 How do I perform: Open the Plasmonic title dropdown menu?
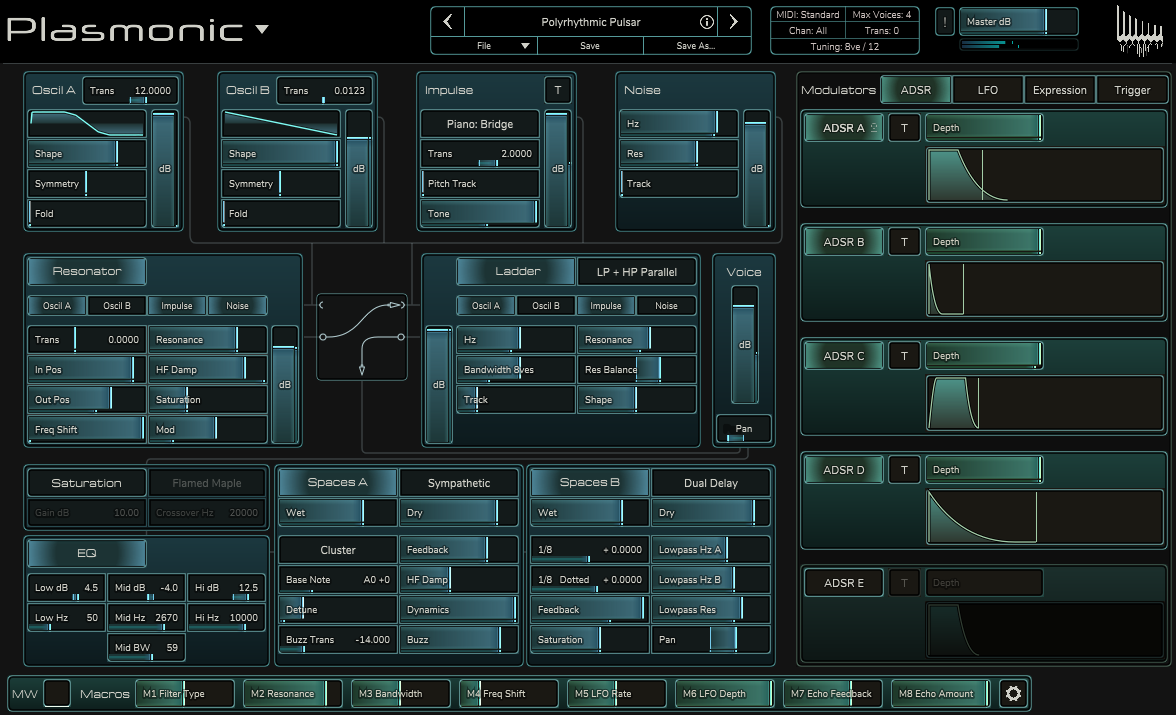point(262,30)
